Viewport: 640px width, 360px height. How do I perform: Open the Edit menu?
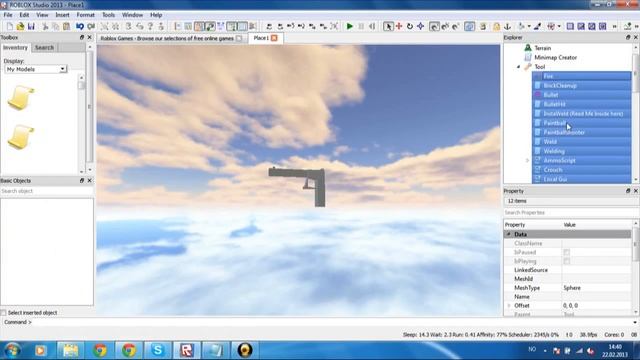(x=24, y=15)
